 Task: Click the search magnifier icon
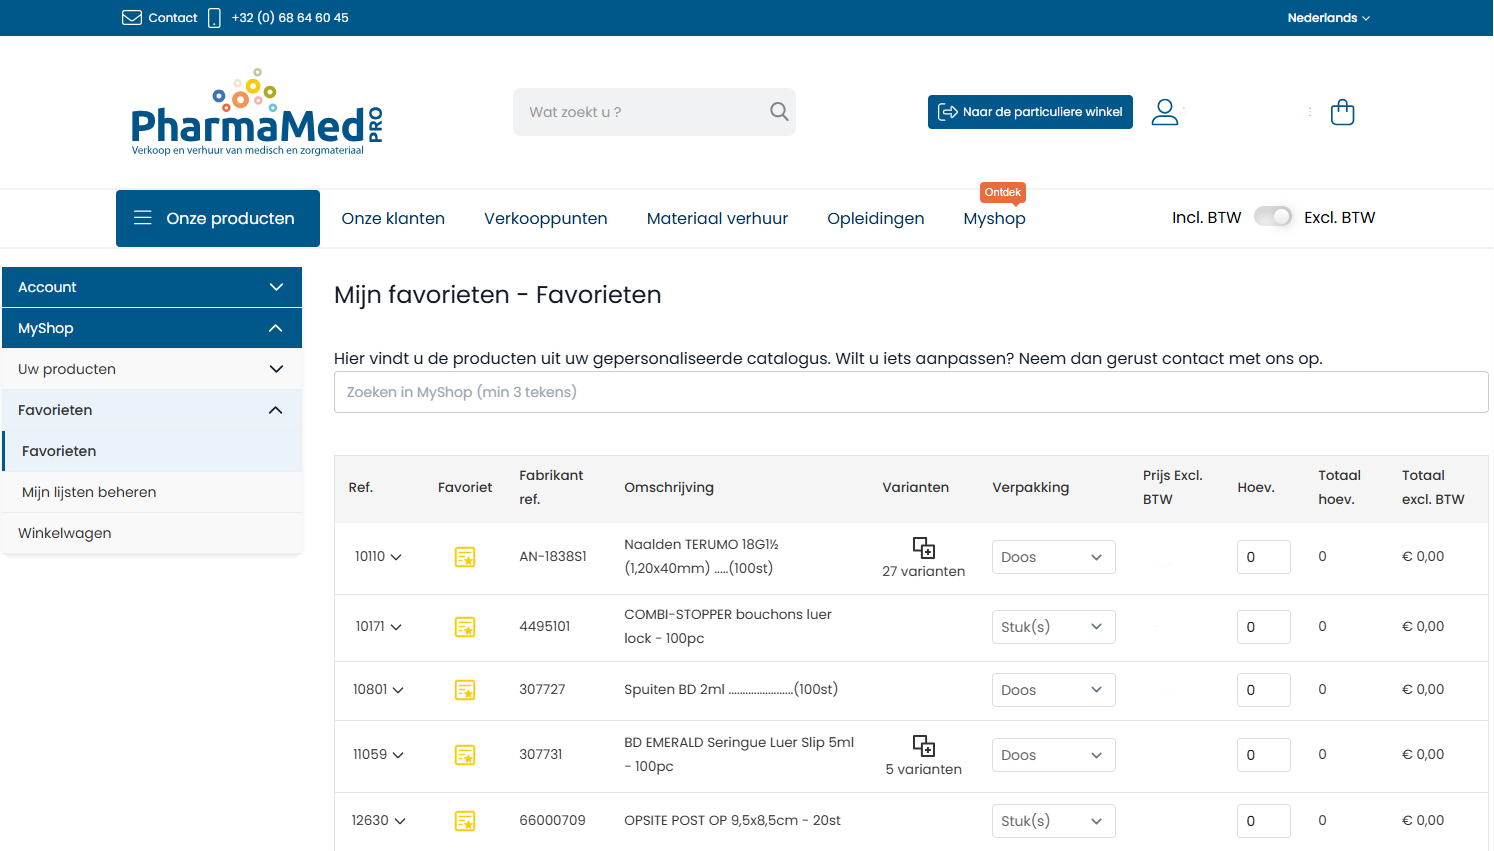779,112
